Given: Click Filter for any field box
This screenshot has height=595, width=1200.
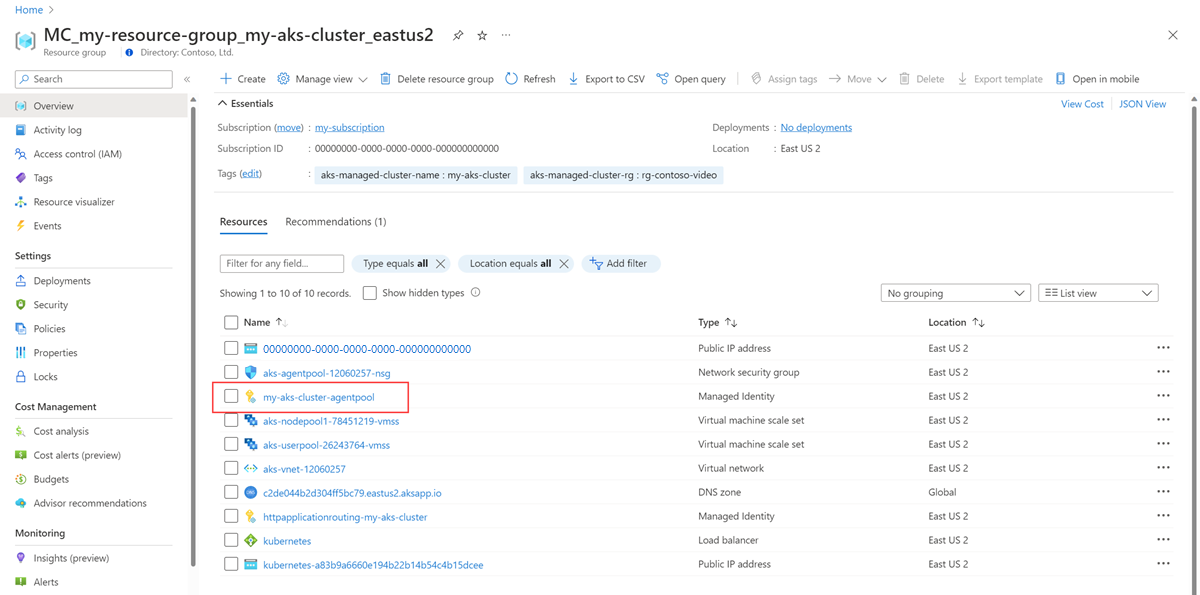Looking at the screenshot, I should click(281, 264).
